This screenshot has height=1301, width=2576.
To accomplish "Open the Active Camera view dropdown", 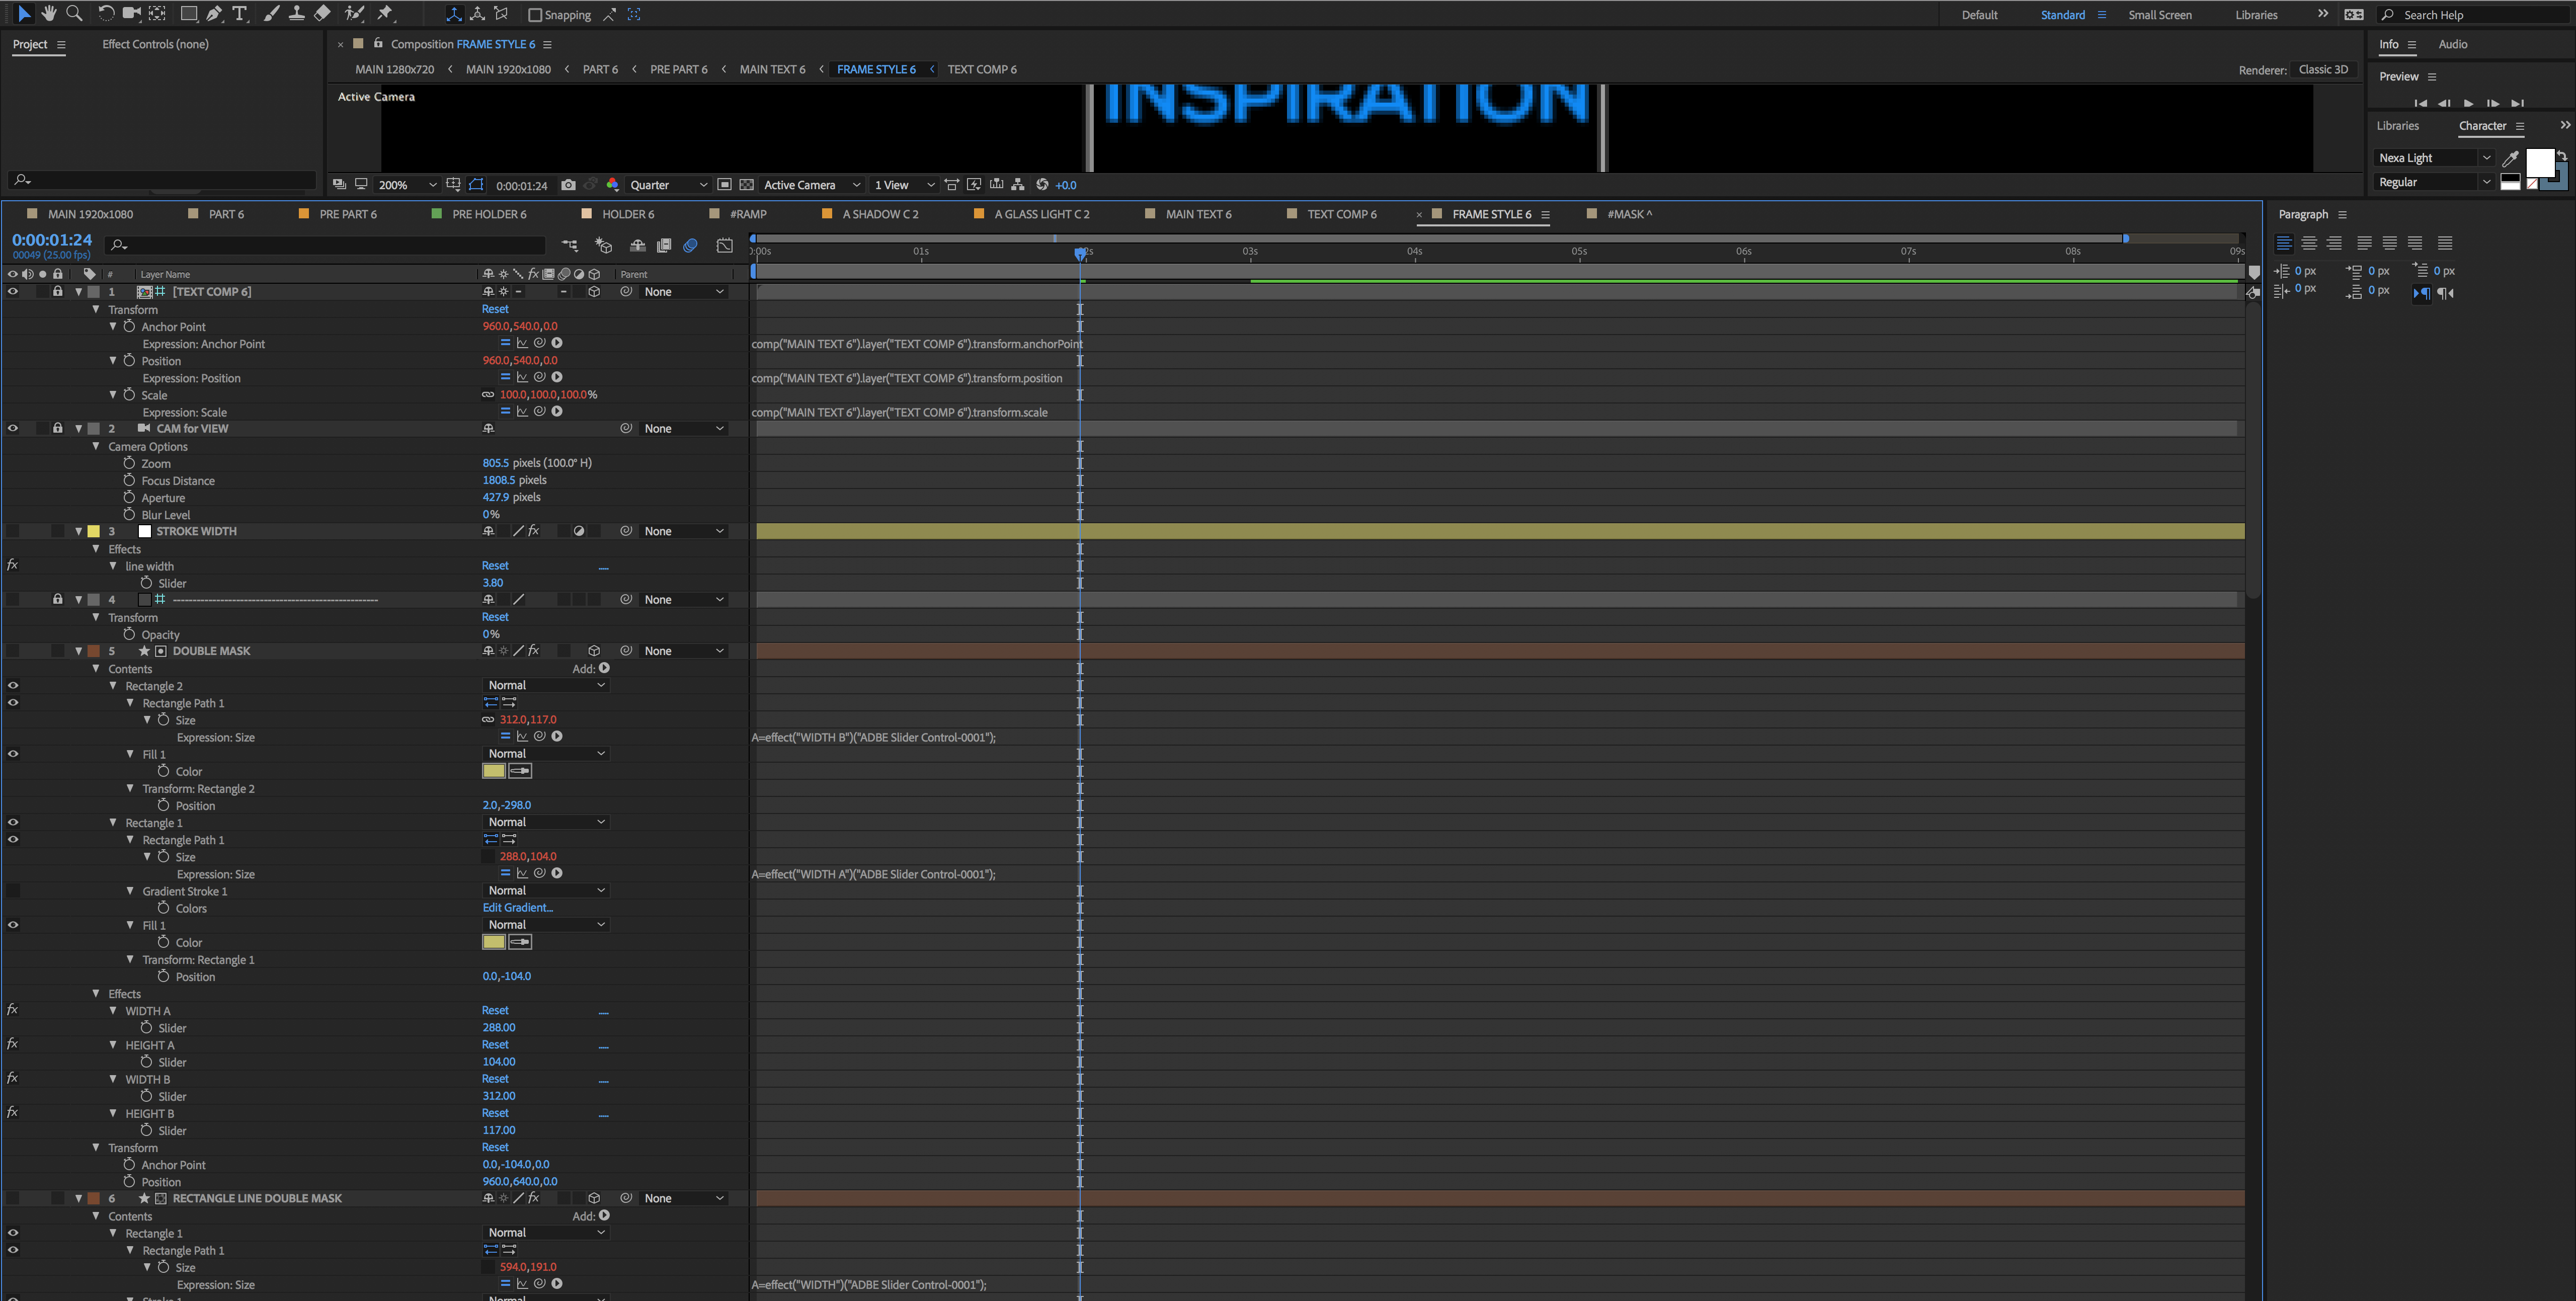I will click(812, 185).
